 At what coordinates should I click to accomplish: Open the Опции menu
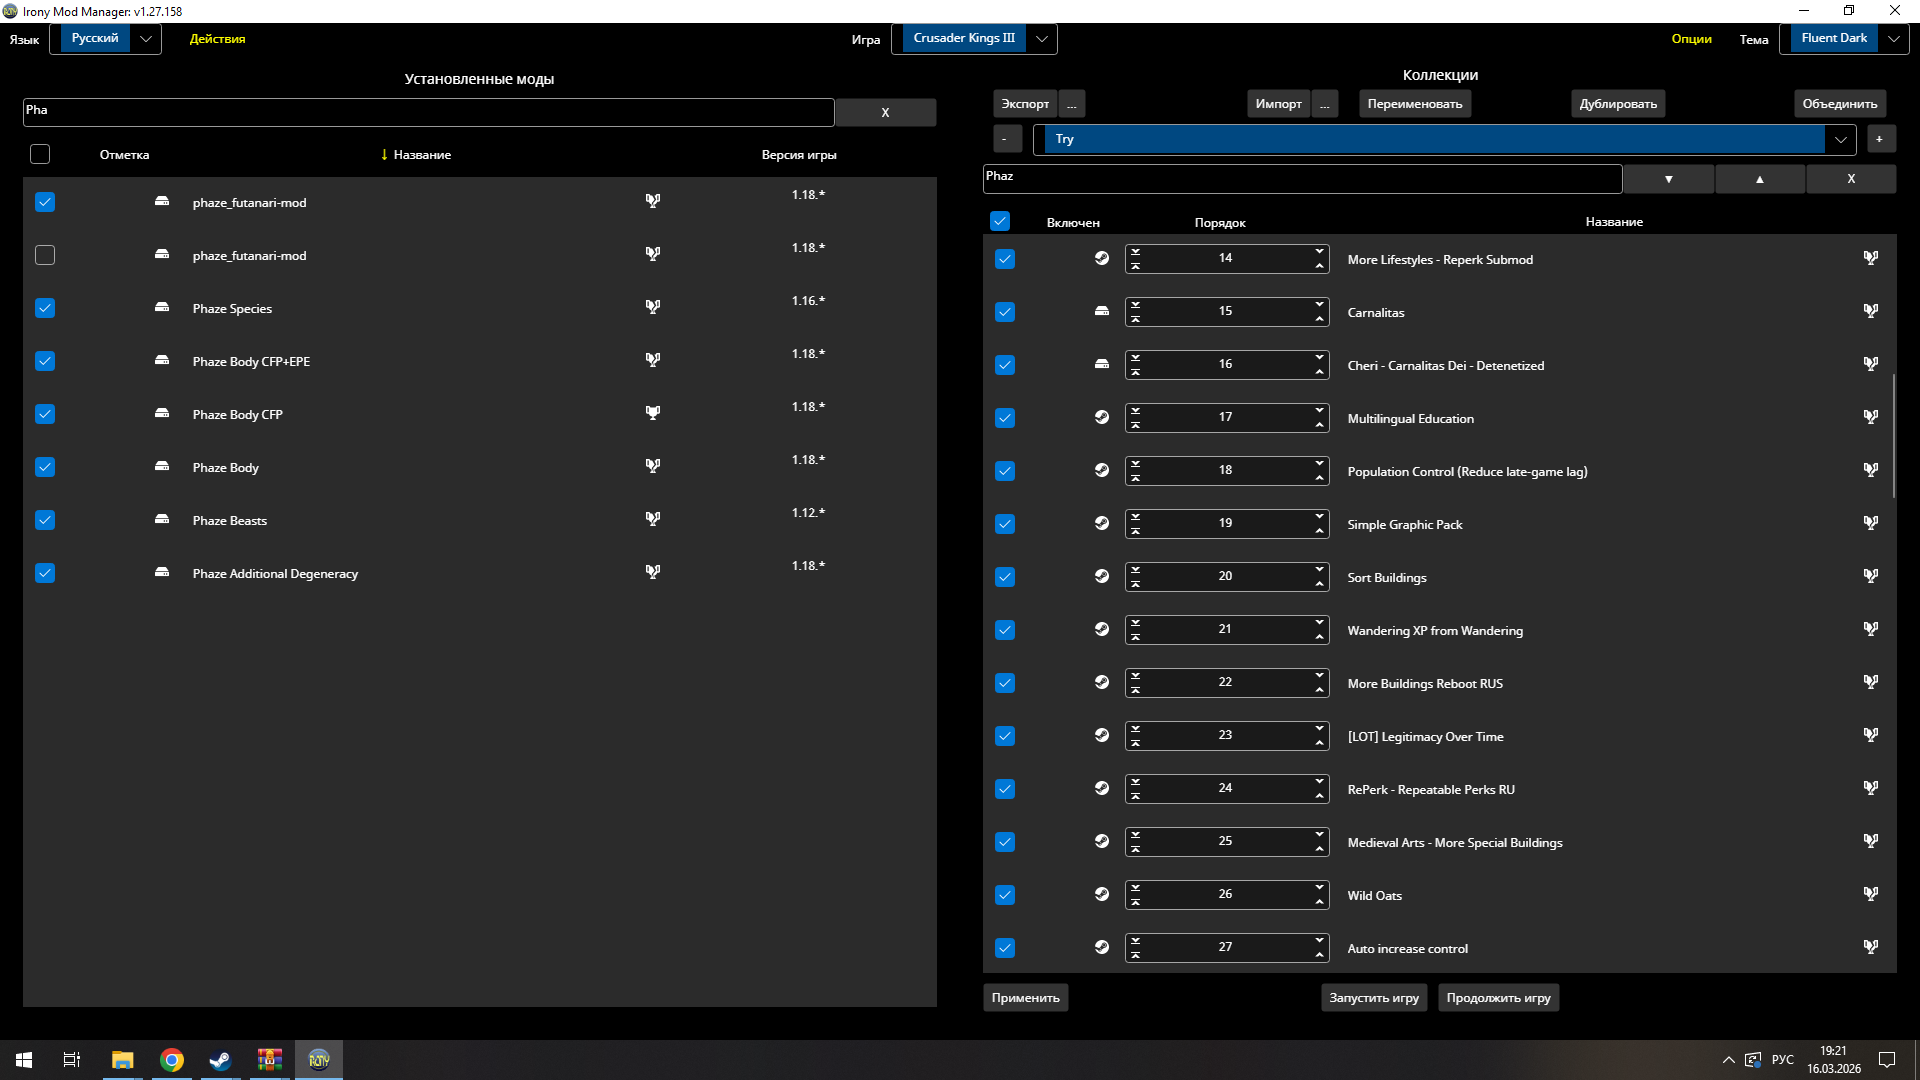pos(1691,39)
